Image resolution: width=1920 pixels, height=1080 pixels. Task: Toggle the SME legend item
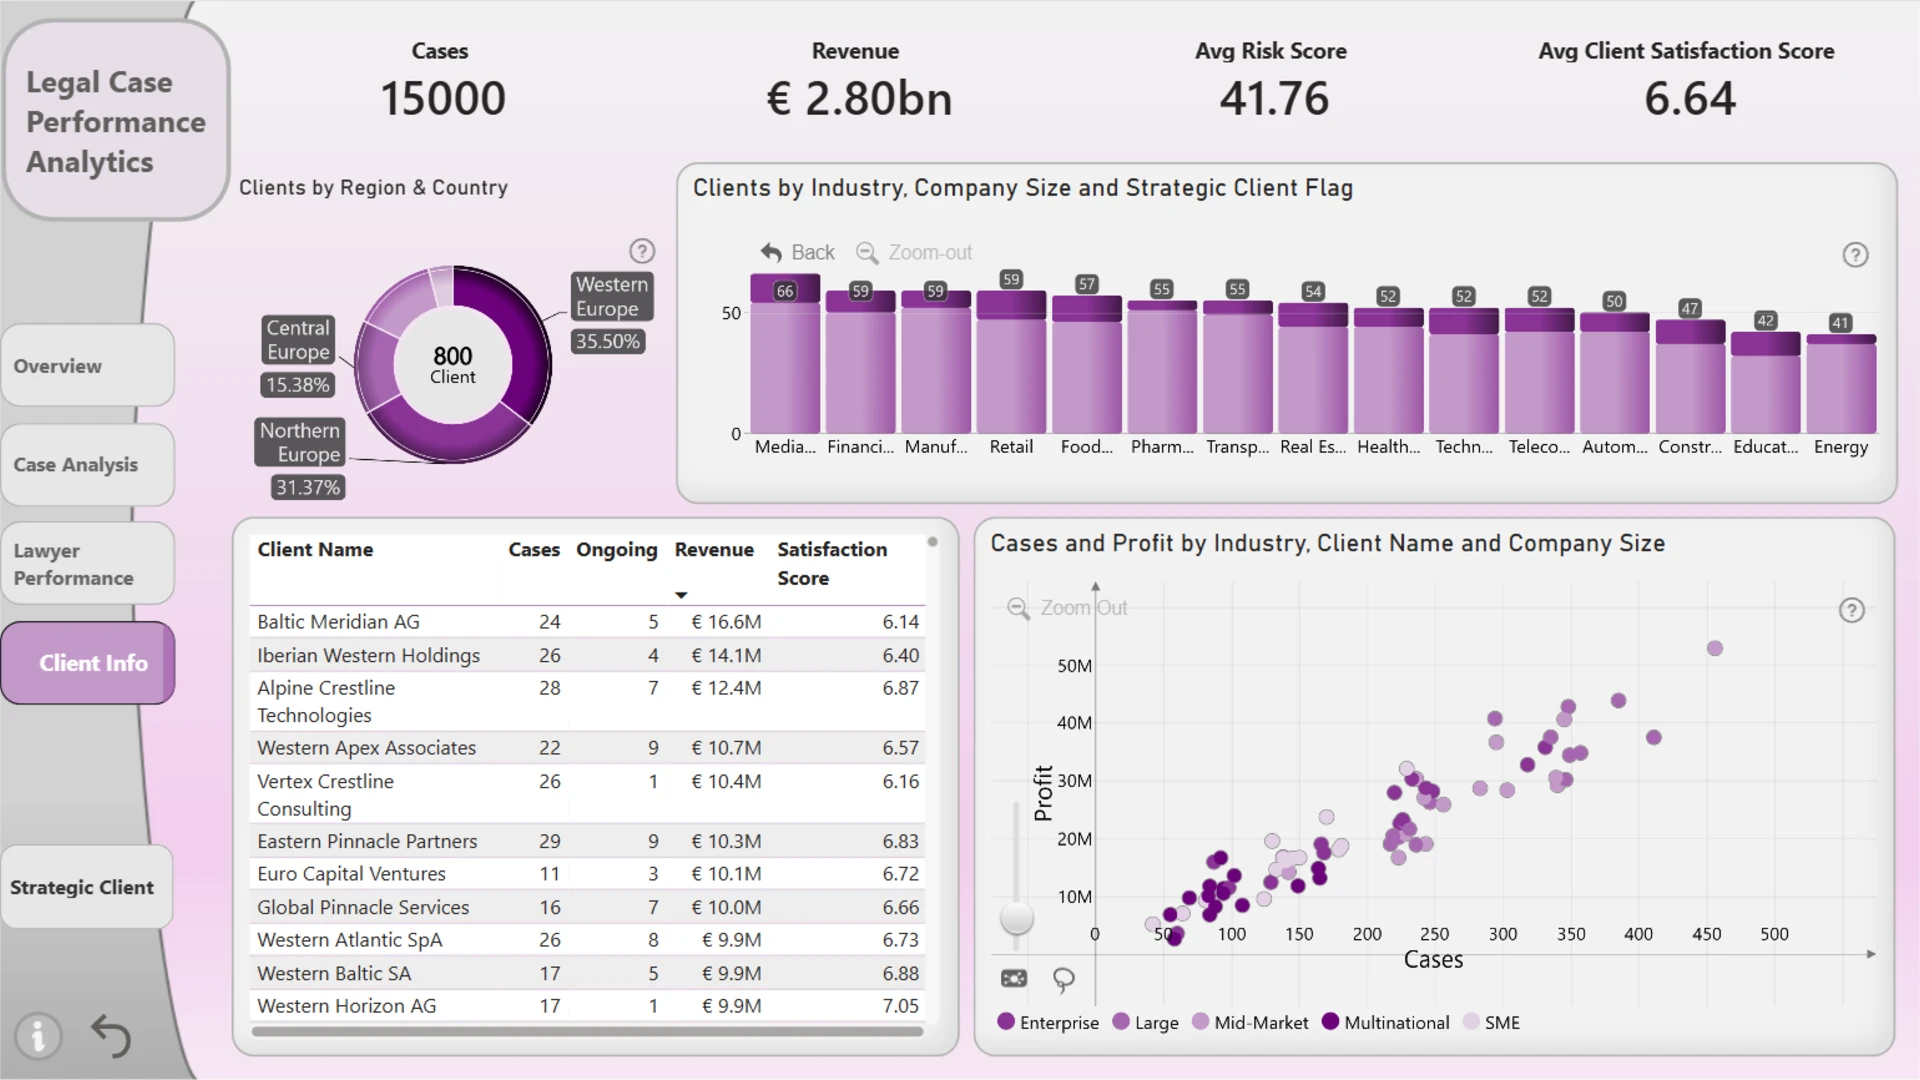click(x=1491, y=1022)
